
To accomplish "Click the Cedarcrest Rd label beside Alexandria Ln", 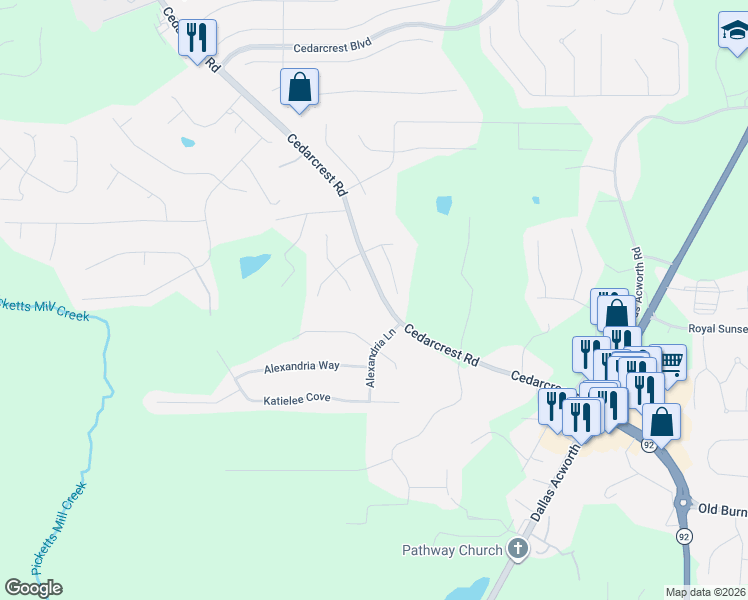I will click(441, 345).
